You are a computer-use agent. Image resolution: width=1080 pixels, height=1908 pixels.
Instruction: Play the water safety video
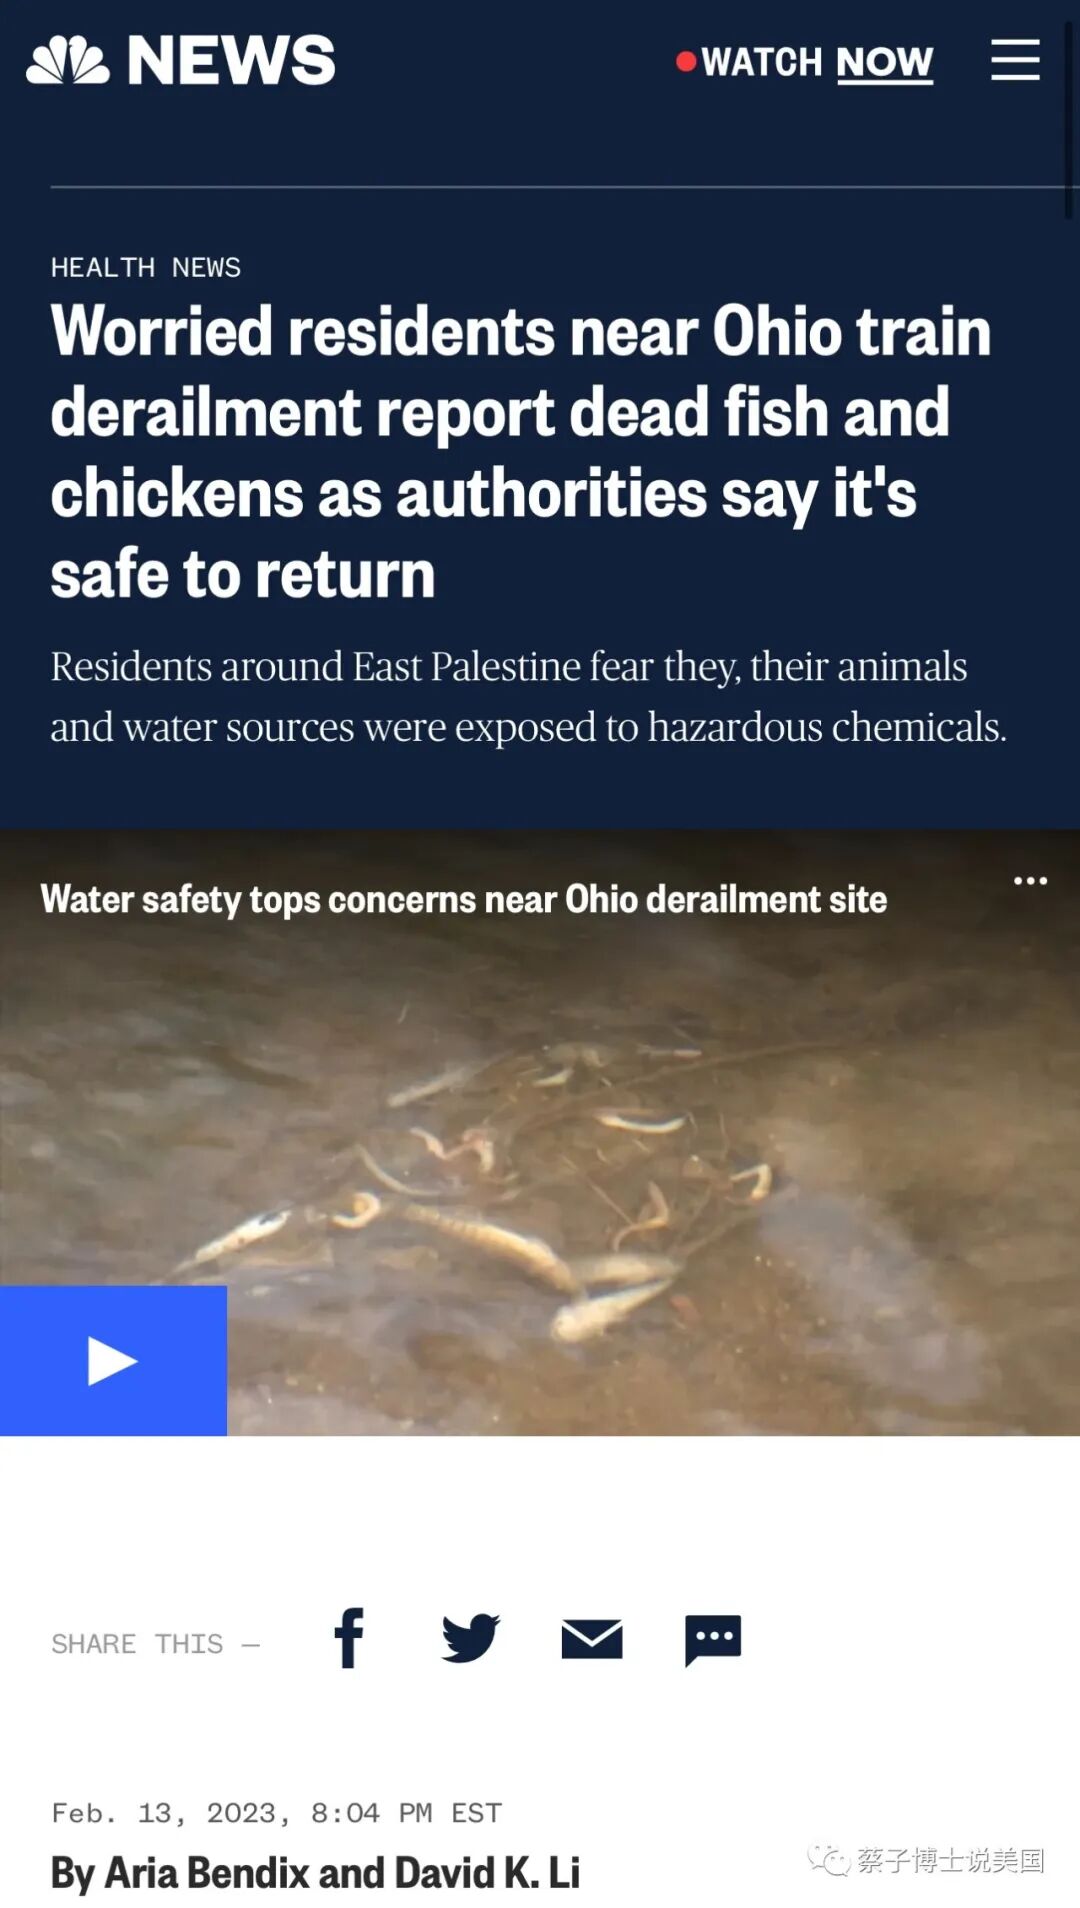(113, 1361)
